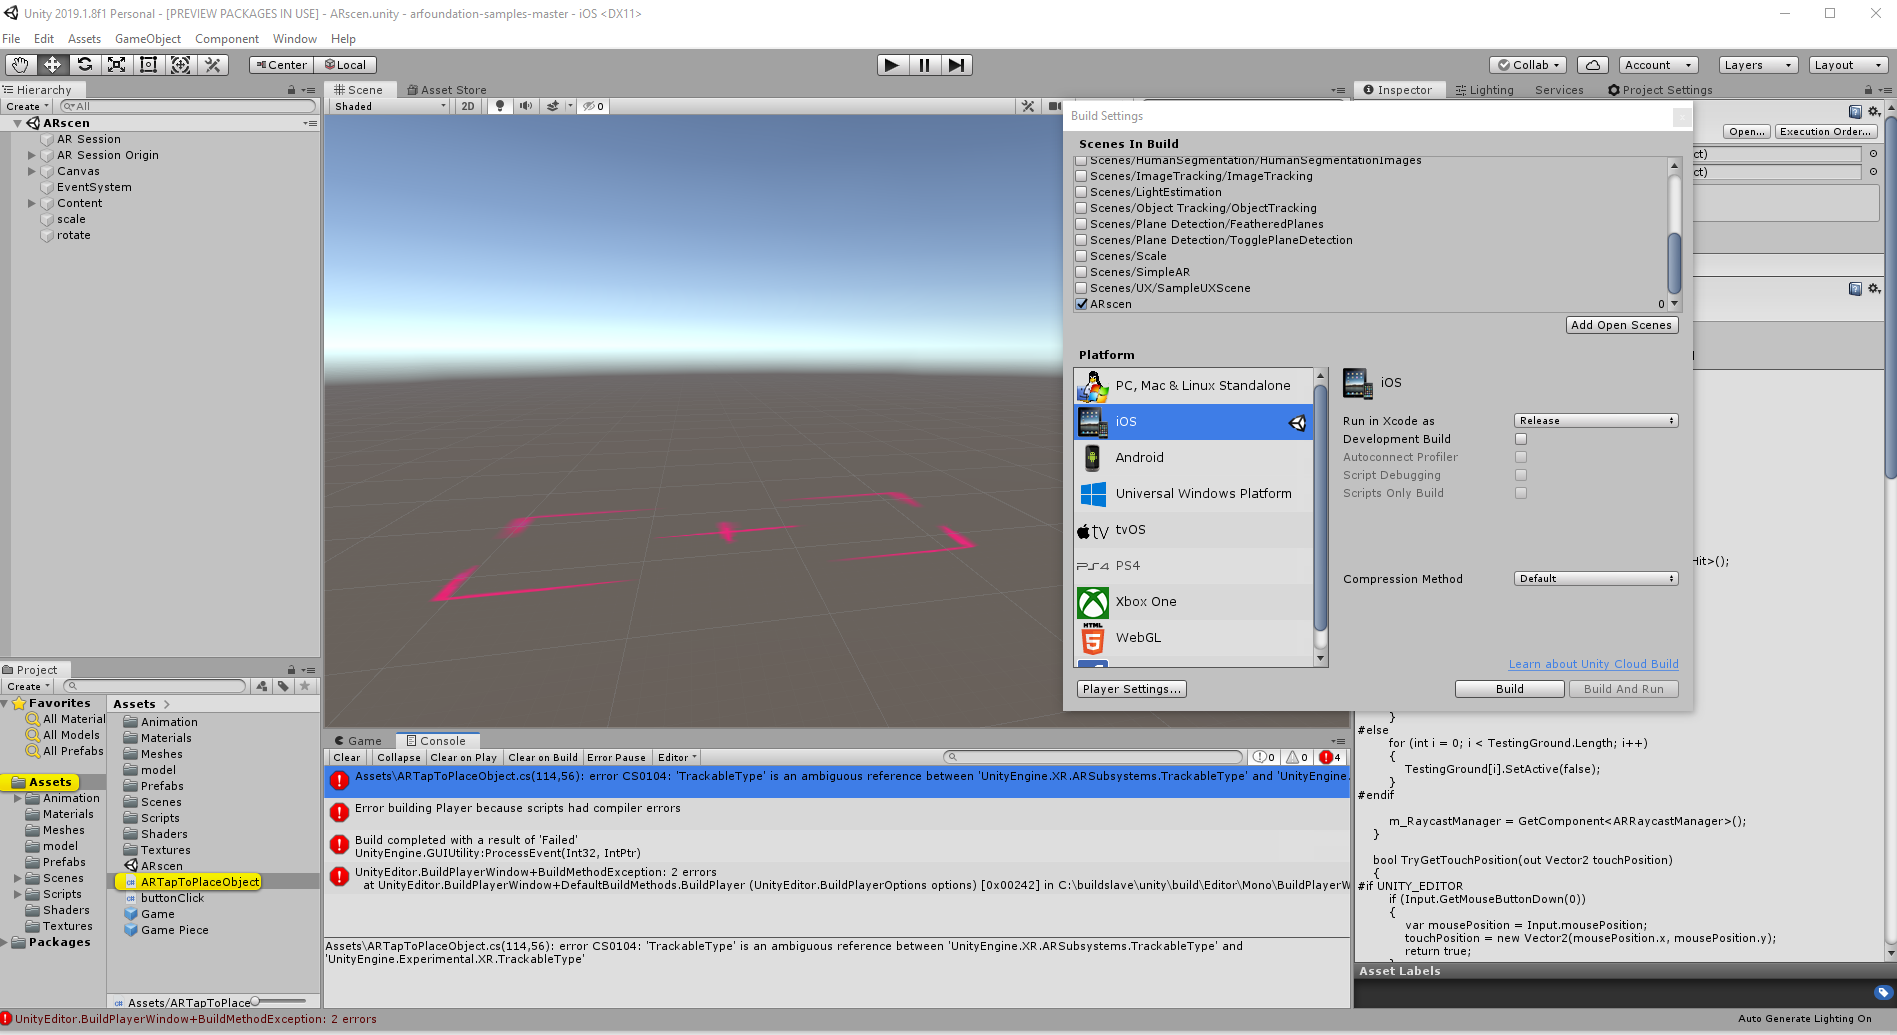Check the Scenes/SimpleAR scene in Scenes In Build

click(x=1081, y=271)
